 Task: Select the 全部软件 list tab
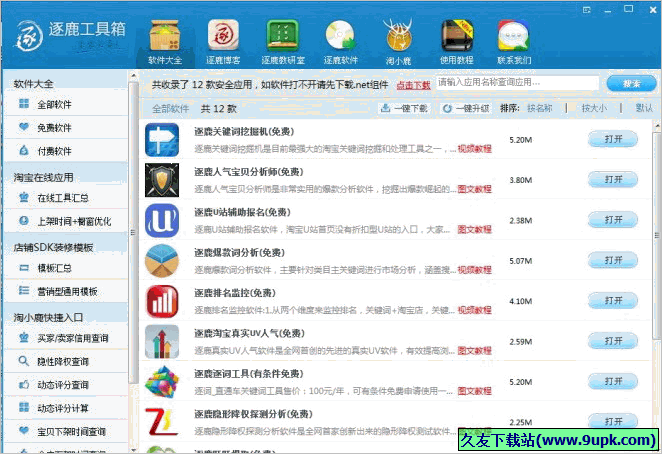[x=170, y=109]
